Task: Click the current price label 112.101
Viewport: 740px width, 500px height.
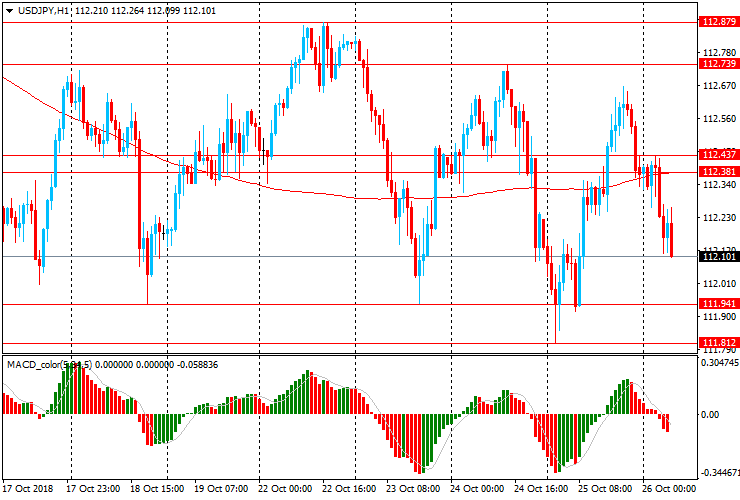Action: point(719,256)
